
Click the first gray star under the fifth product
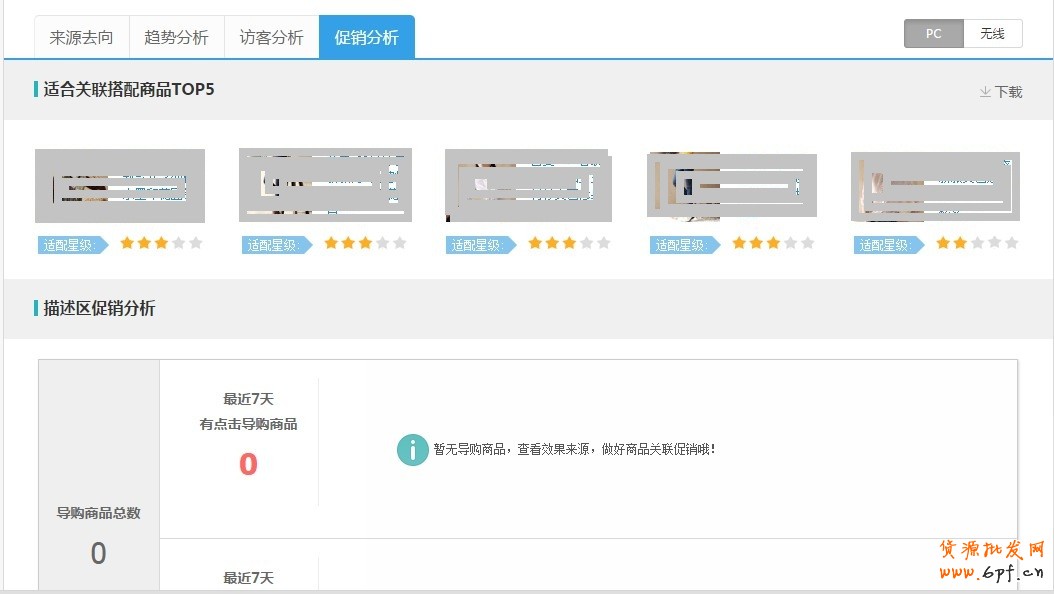click(x=975, y=242)
